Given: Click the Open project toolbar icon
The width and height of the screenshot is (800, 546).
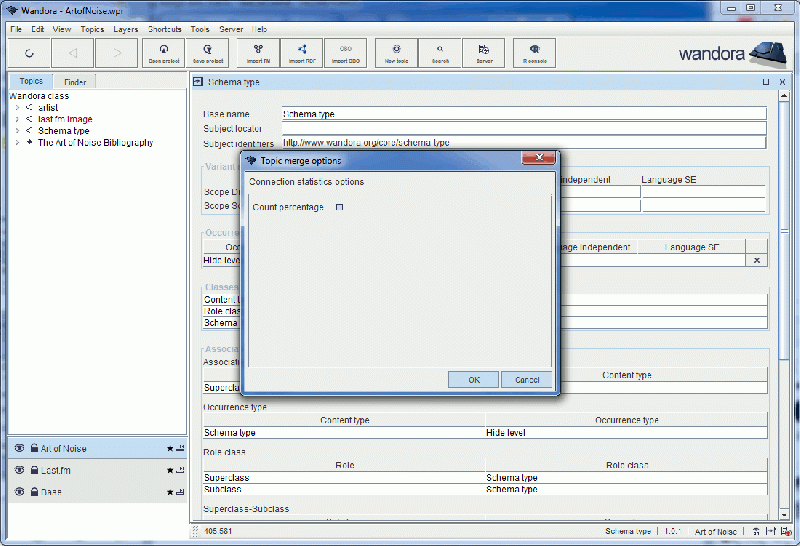Looking at the screenshot, I should (x=163, y=52).
